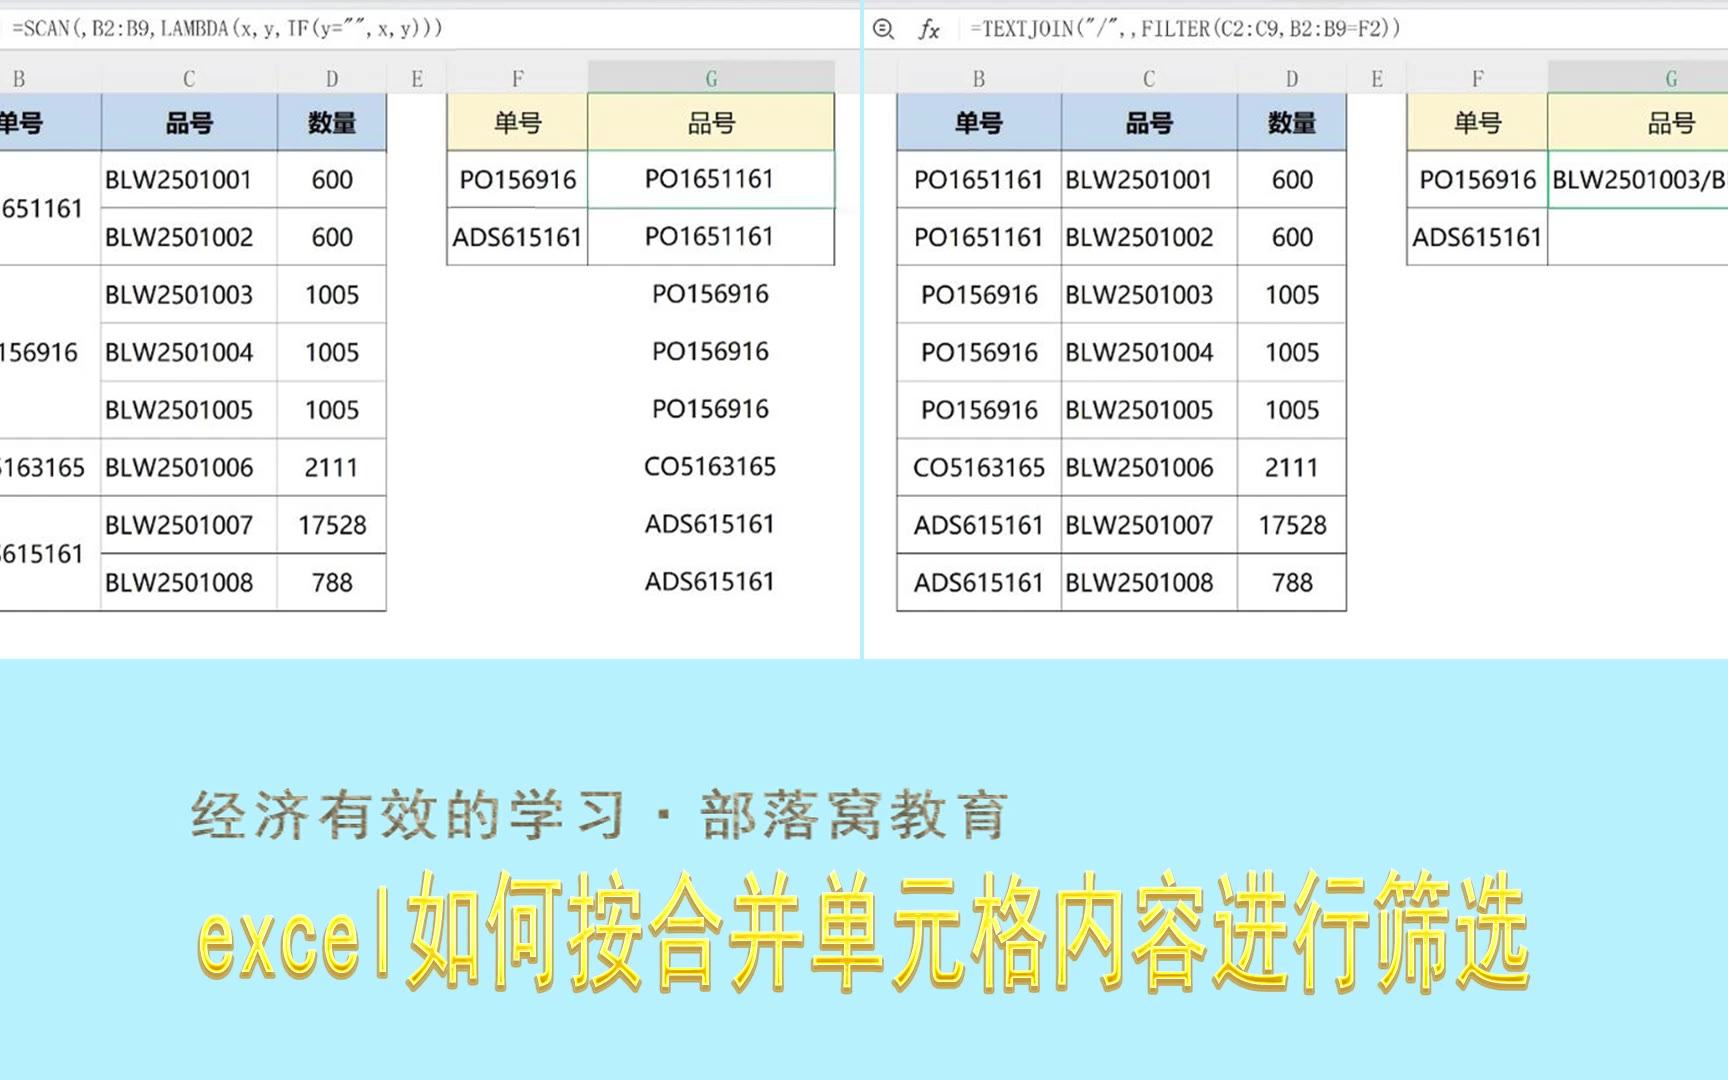Click the fx insert function icon

929,29
